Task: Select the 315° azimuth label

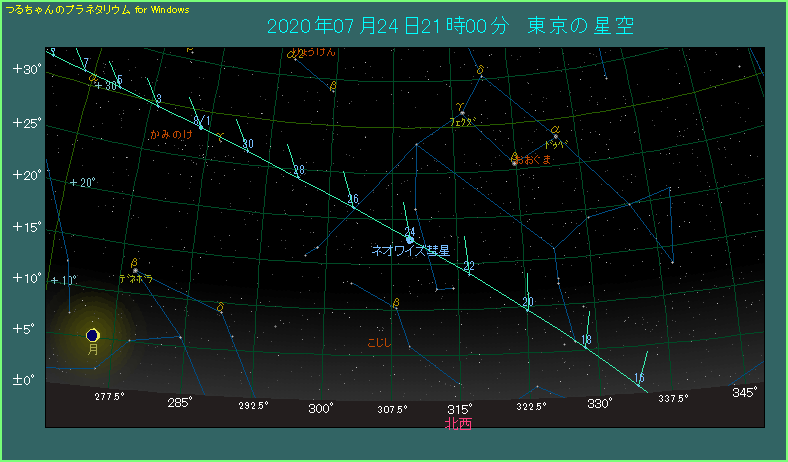Action: [x=459, y=409]
